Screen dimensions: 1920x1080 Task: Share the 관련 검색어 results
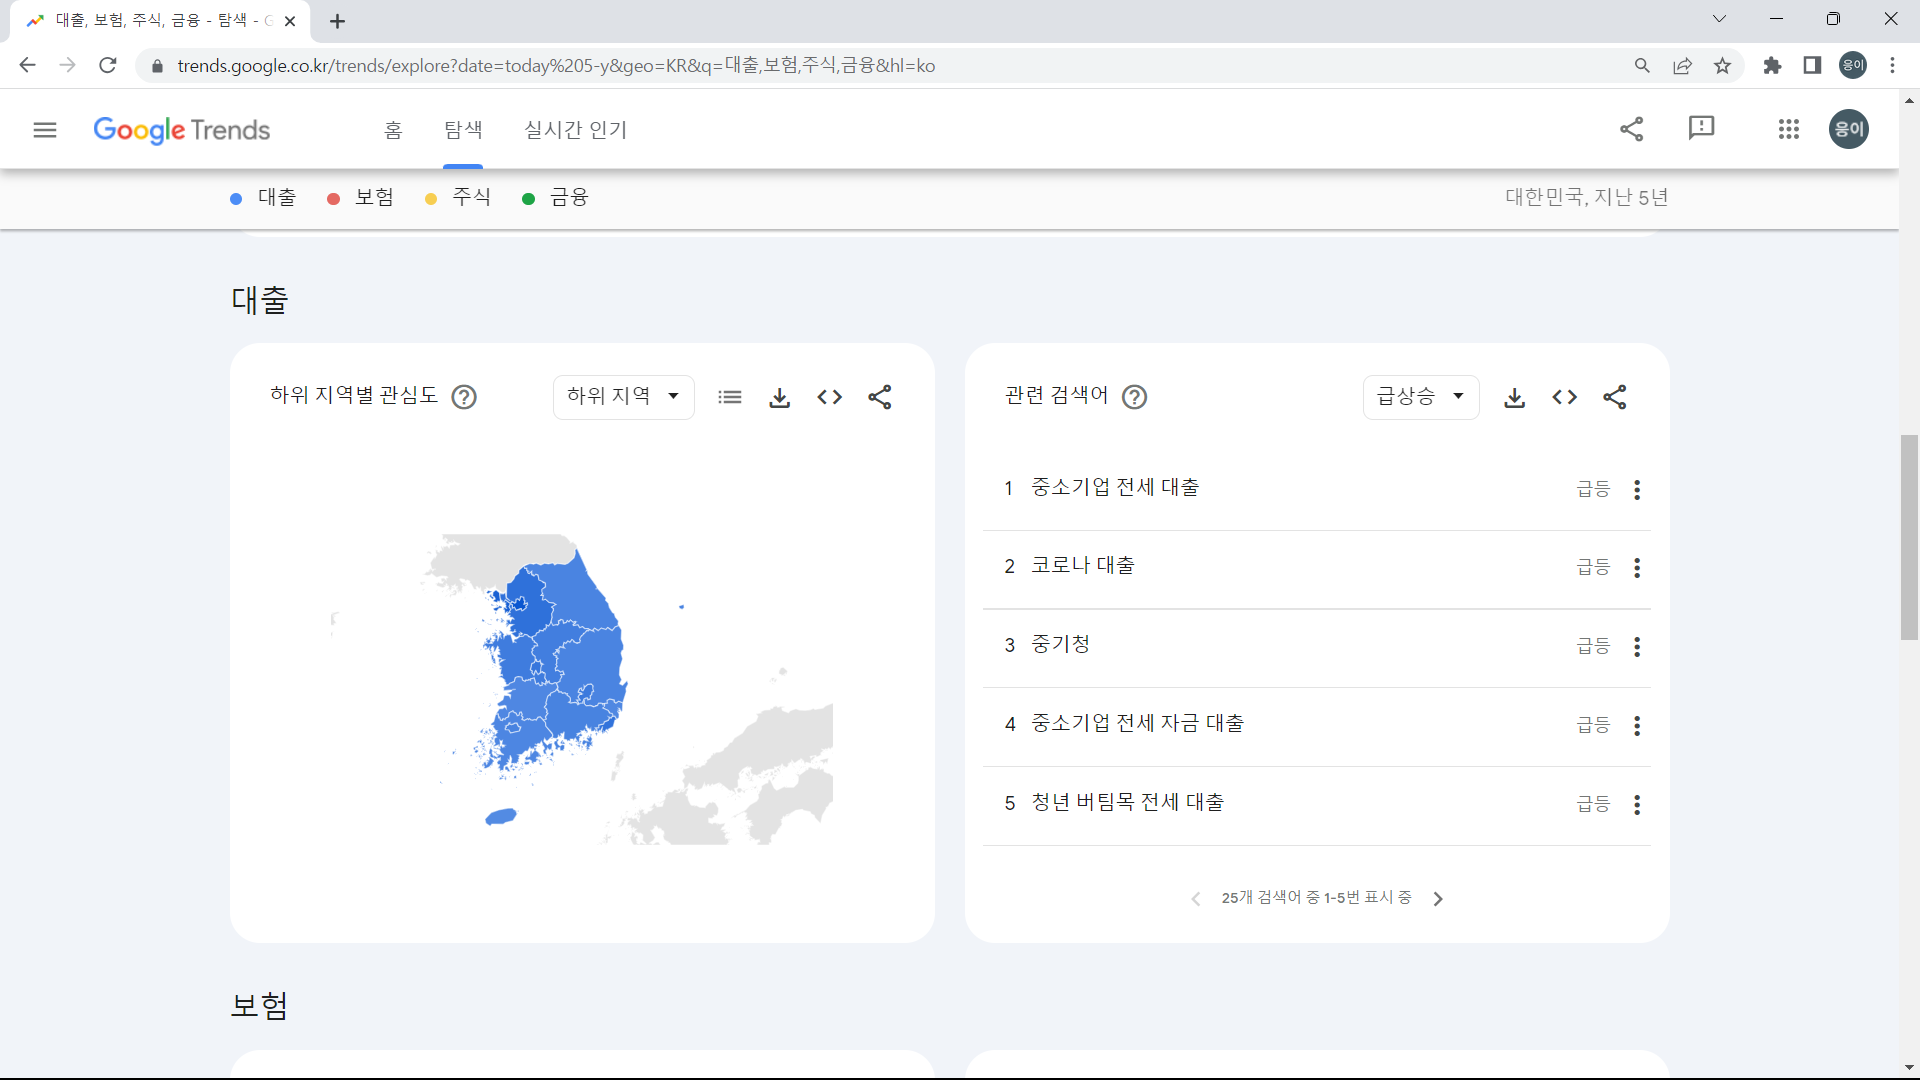1616,397
